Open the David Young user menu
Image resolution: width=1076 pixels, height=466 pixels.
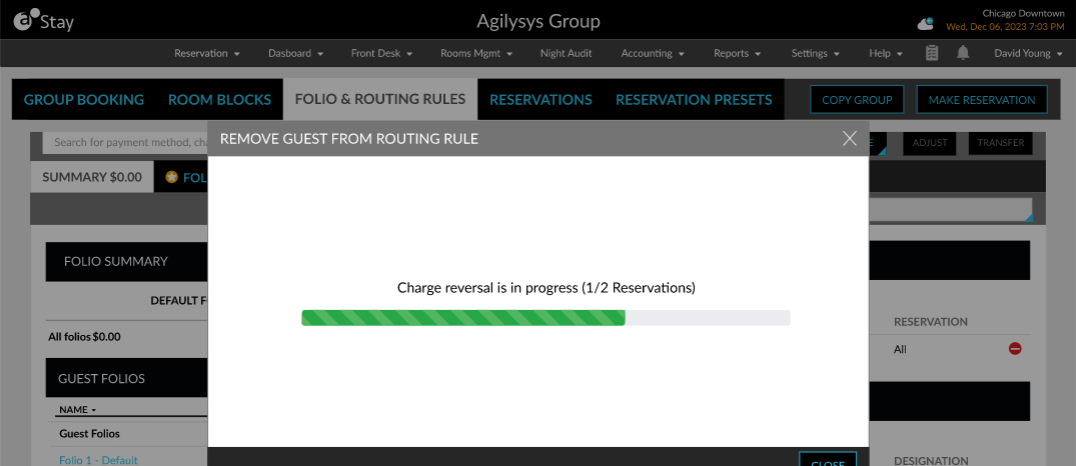point(1028,53)
